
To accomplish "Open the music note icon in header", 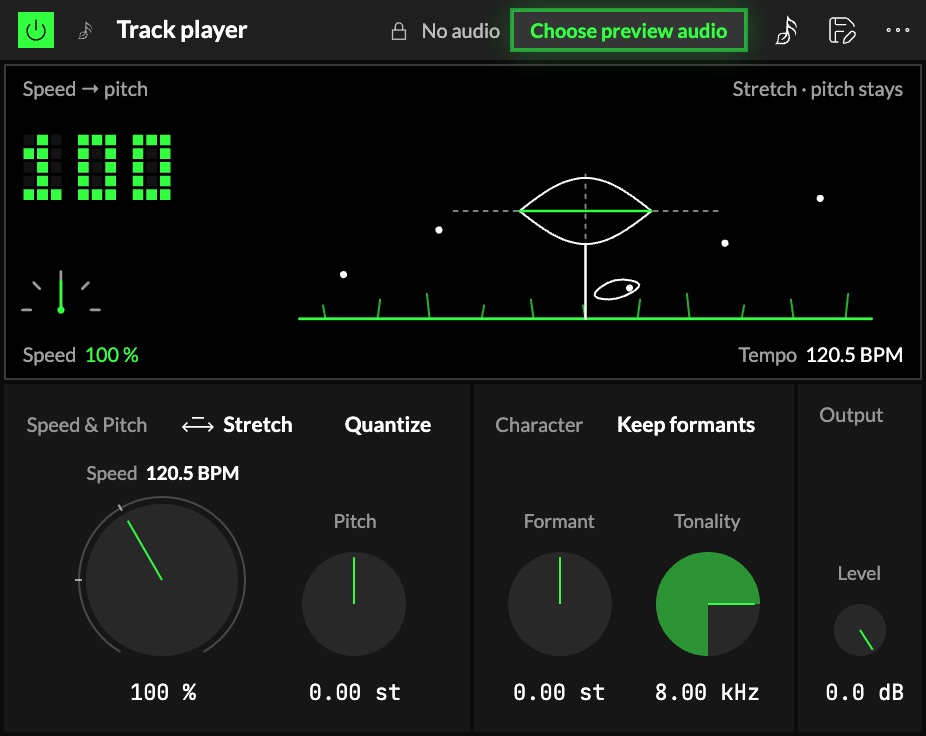I will (786, 31).
